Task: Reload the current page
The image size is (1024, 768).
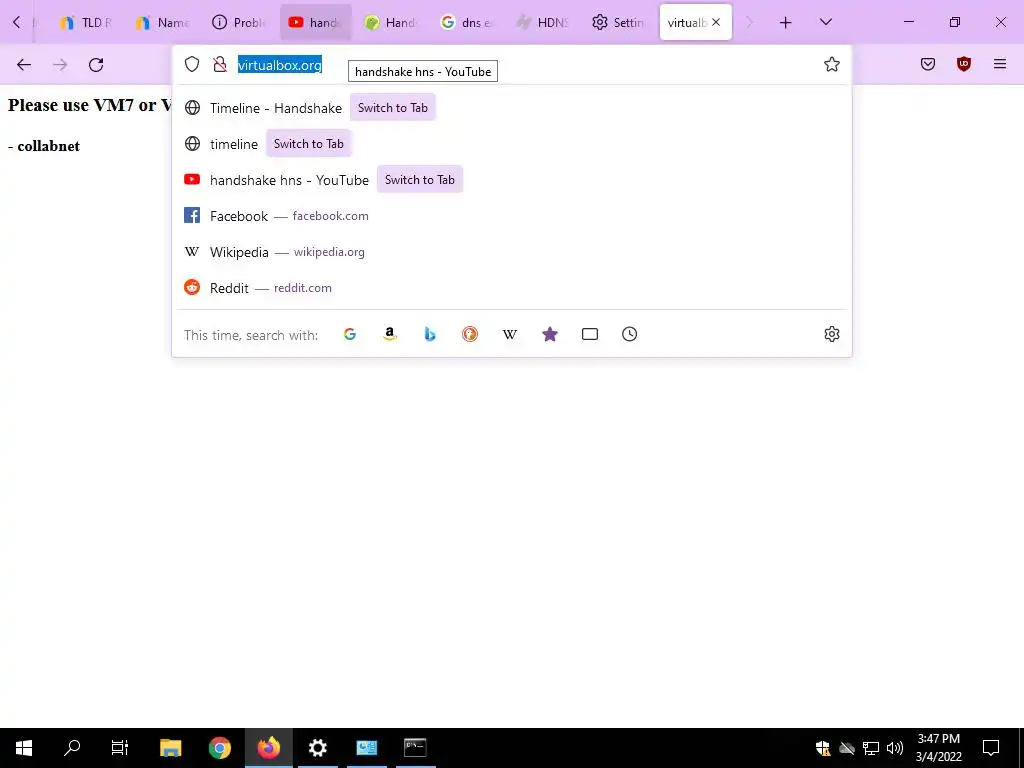Action: click(x=96, y=65)
